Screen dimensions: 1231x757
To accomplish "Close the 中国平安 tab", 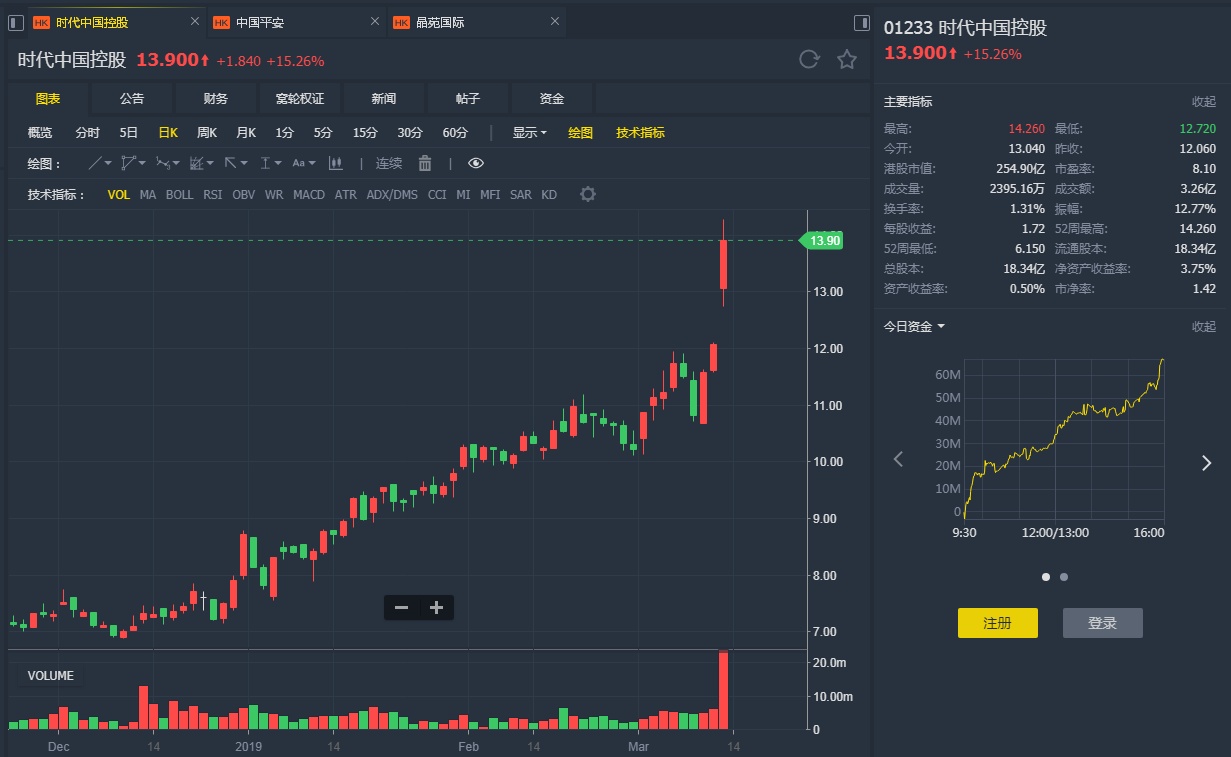I will coord(375,21).
